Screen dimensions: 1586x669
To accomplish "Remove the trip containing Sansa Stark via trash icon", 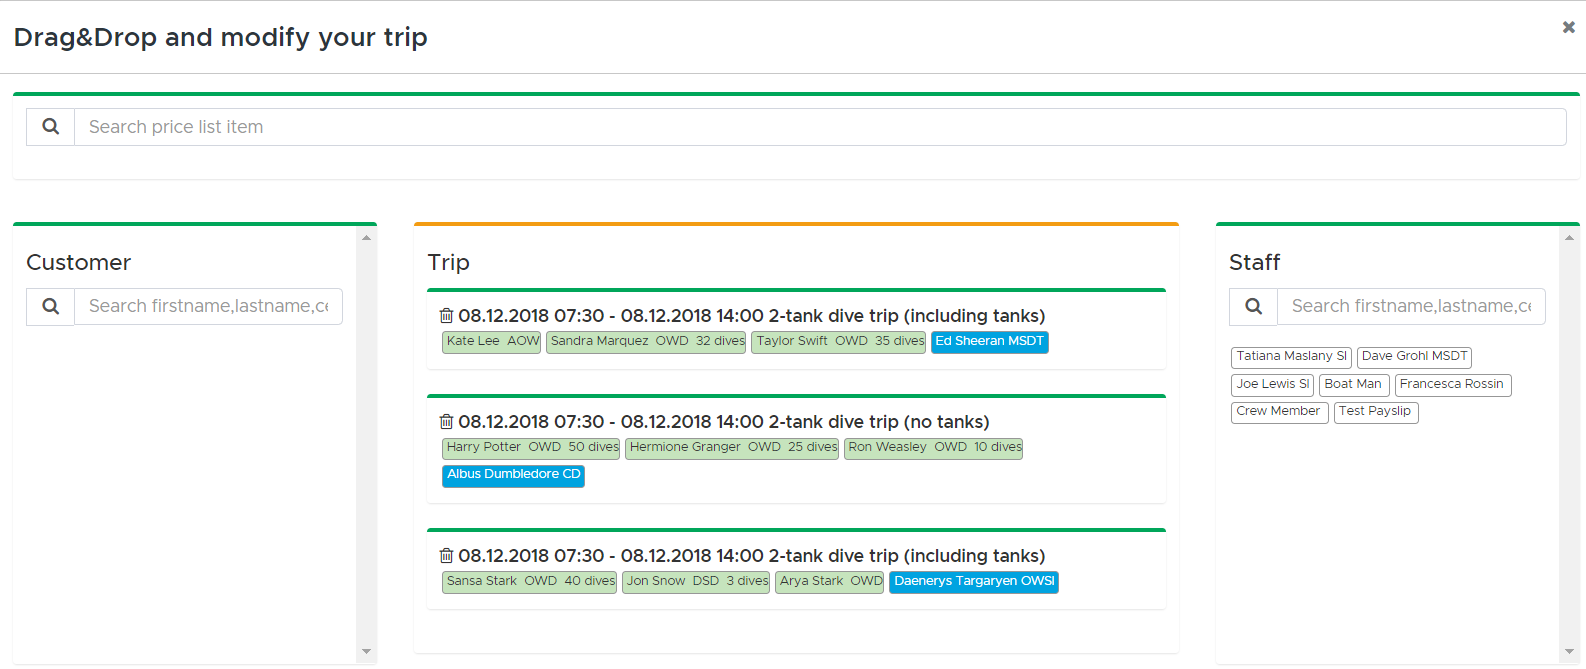I will (446, 556).
